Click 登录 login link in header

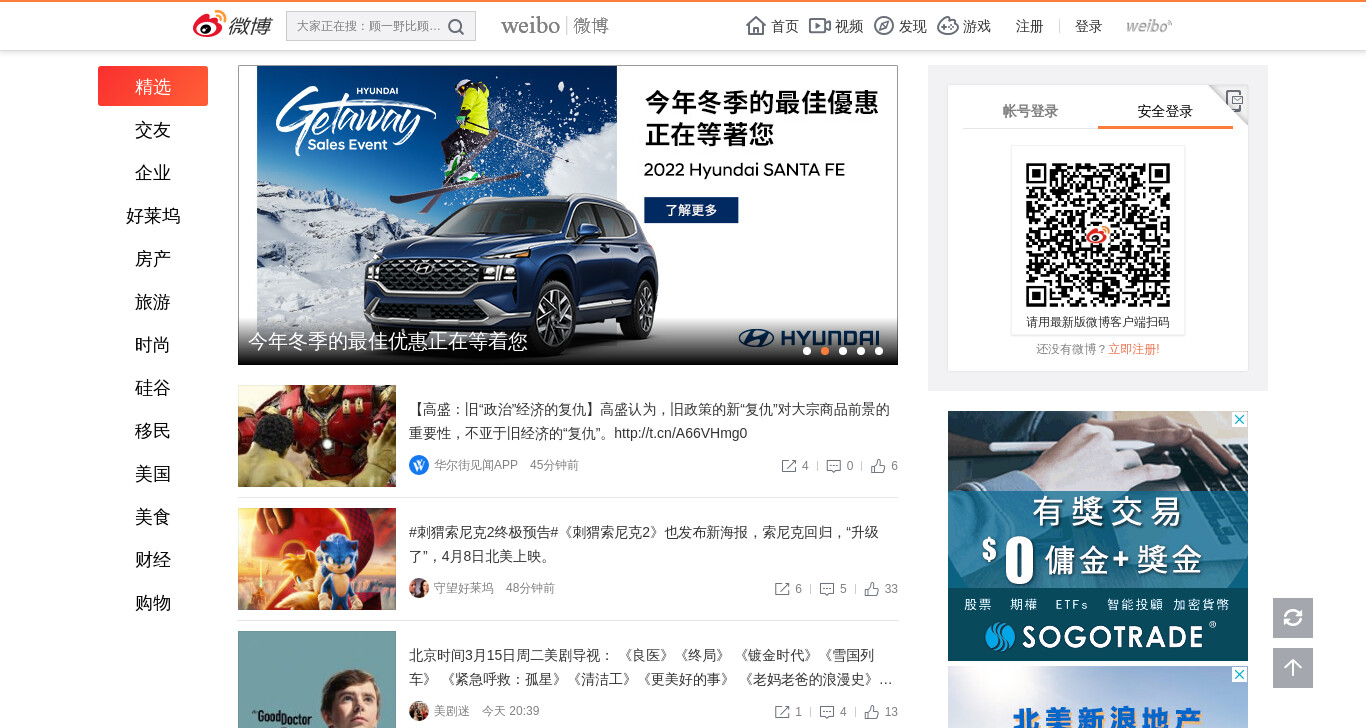coord(1088,26)
